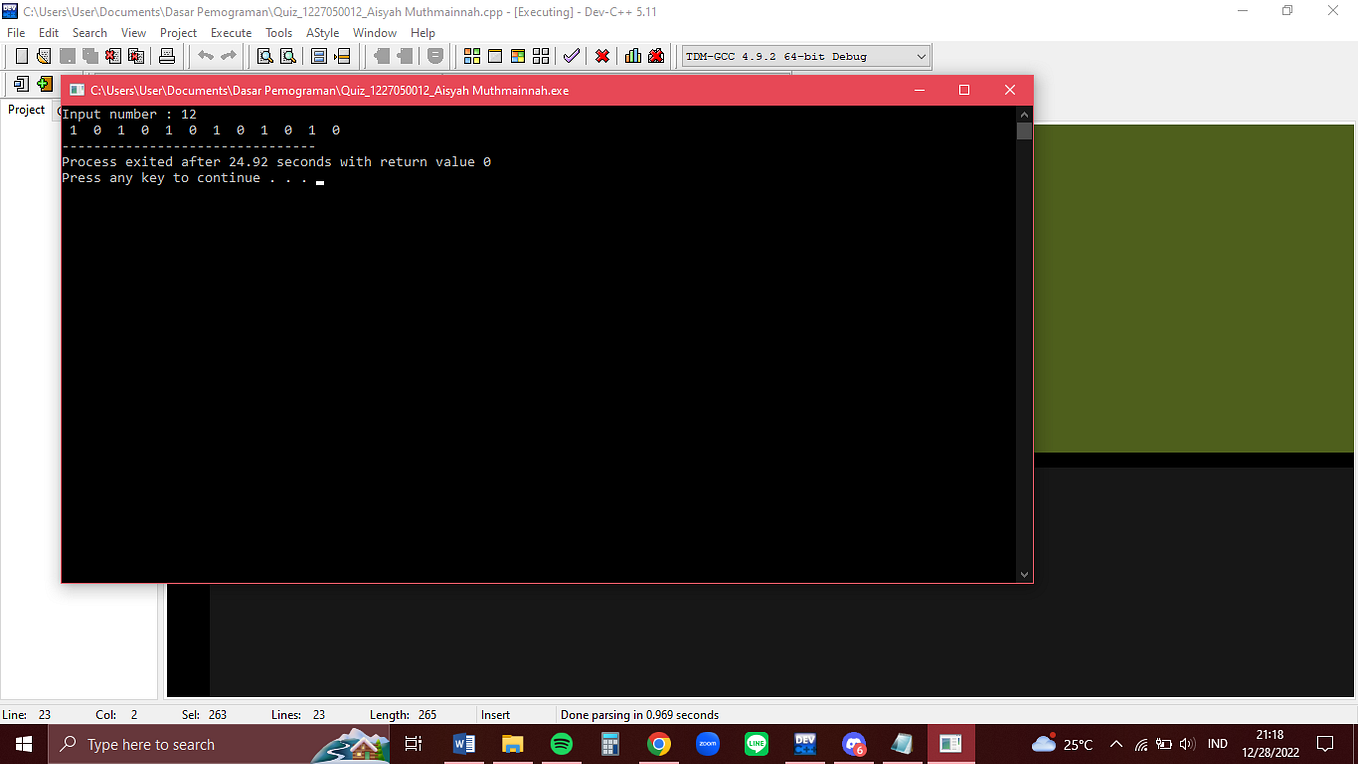1358x764 pixels.
Task: Expand hidden icons in the system tray
Action: click(1115, 744)
